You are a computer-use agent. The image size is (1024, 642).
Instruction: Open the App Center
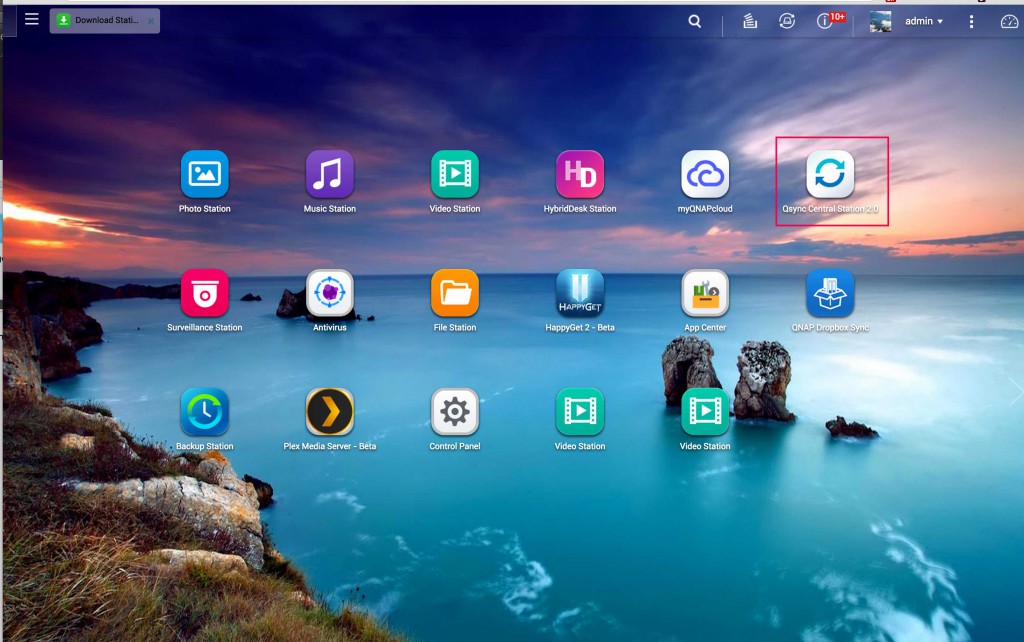click(x=705, y=294)
